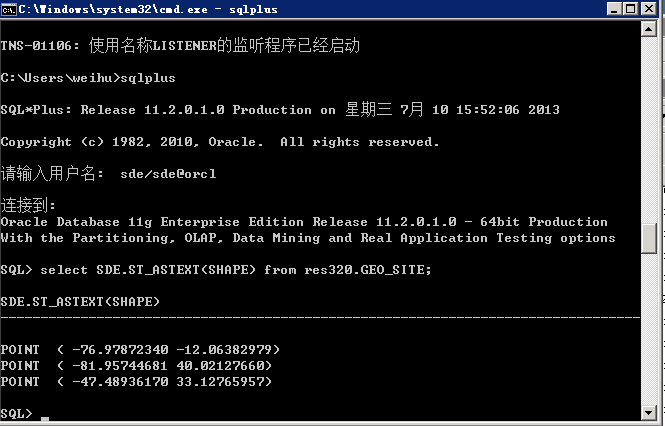Click the 'sde/sde@orcl' login text
Screen dimensions: 665x426
pos(168,174)
